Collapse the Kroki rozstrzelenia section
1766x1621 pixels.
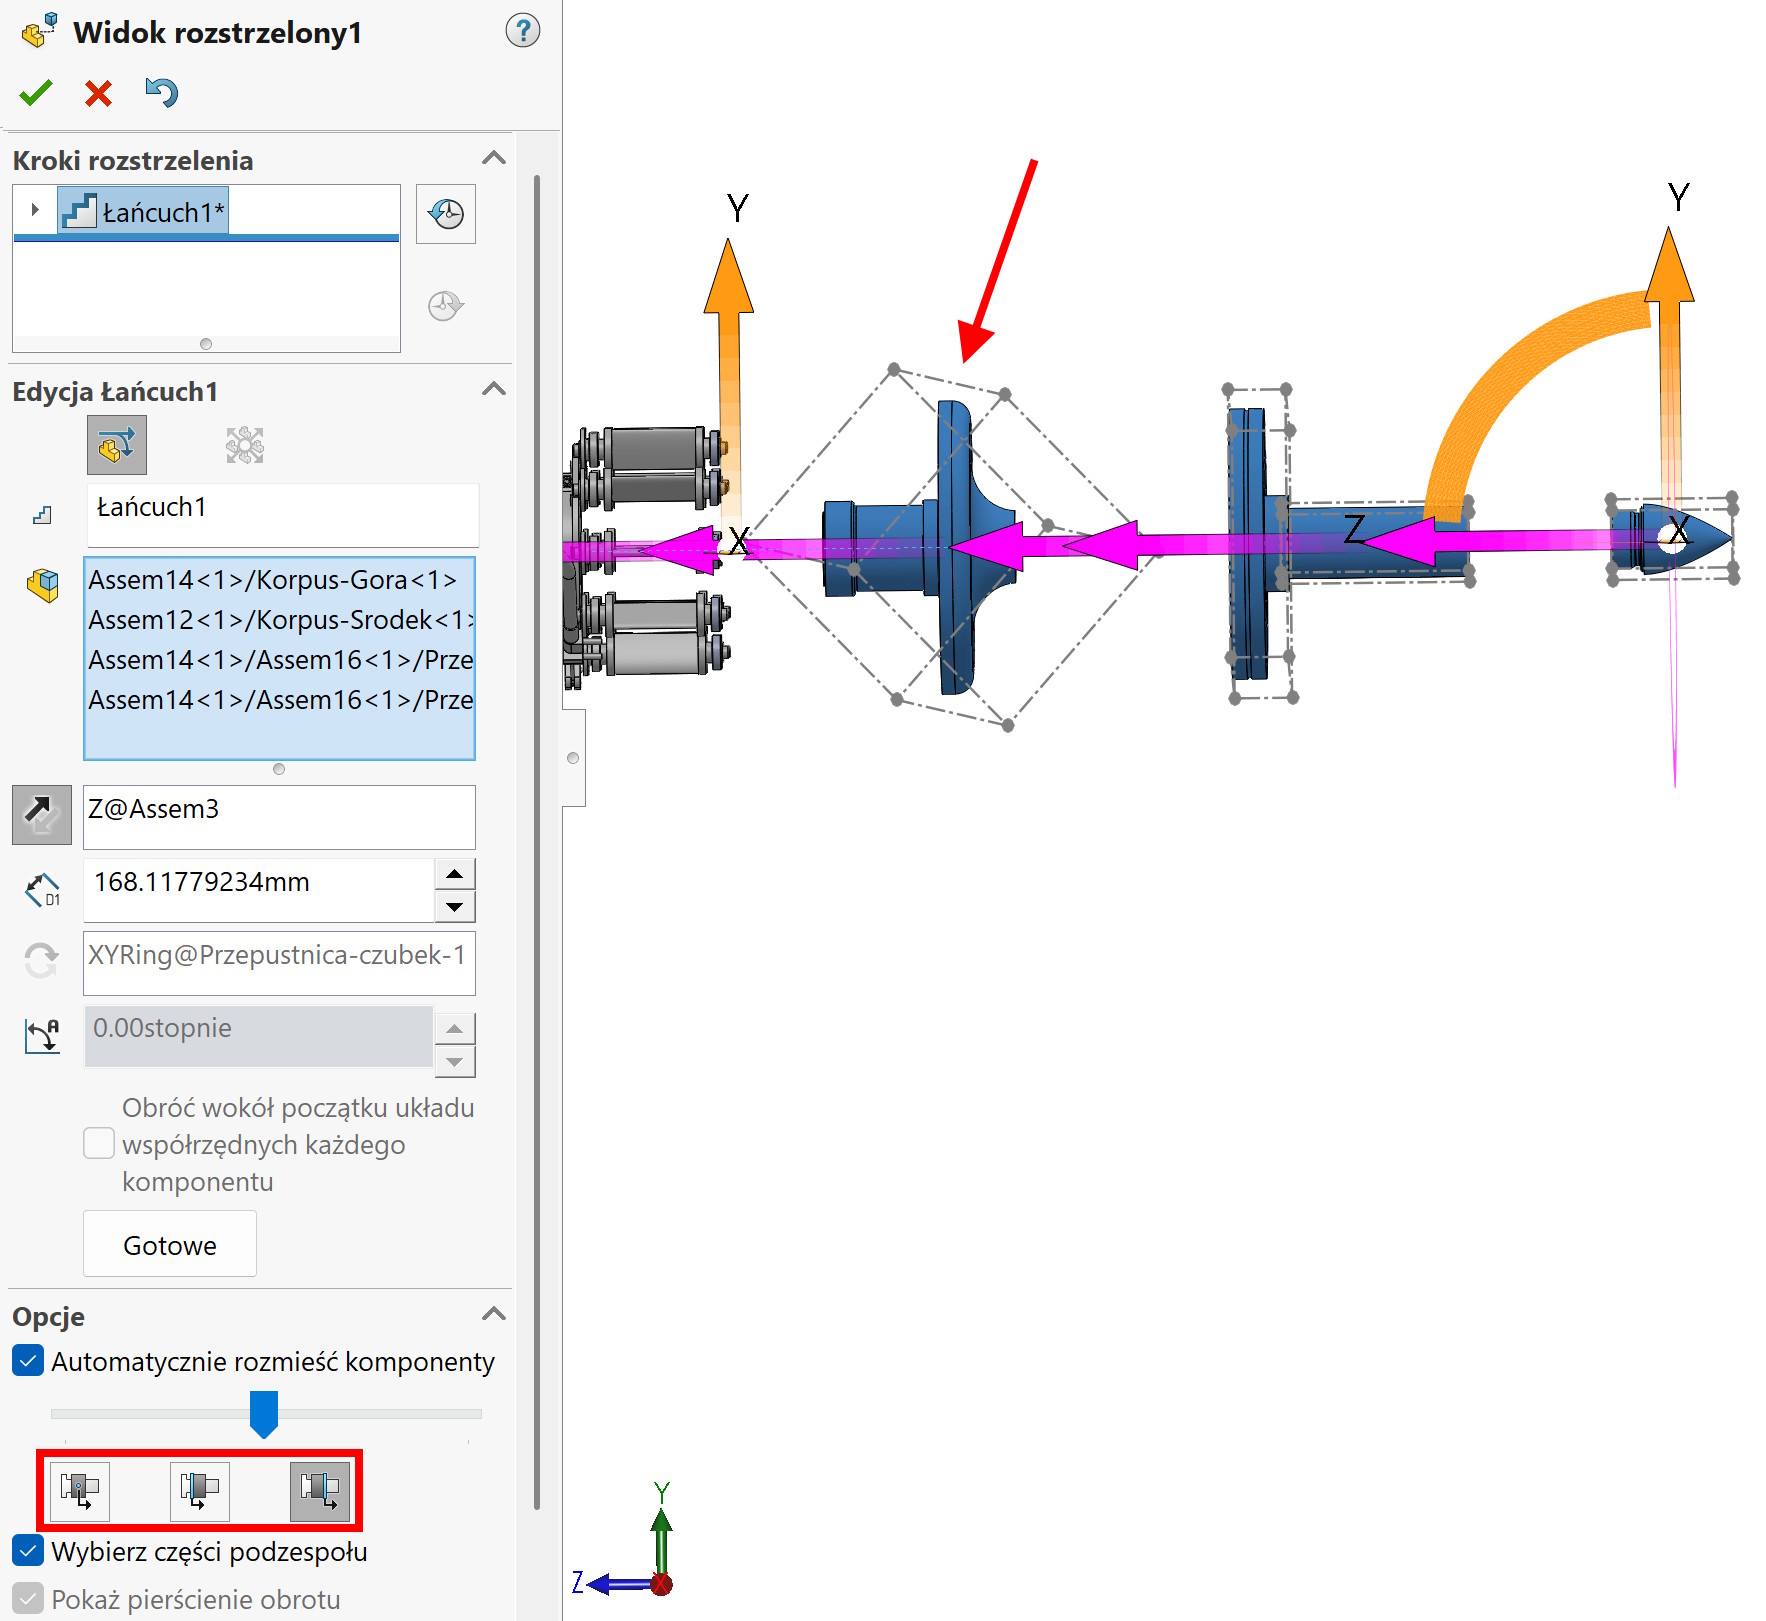tap(493, 159)
